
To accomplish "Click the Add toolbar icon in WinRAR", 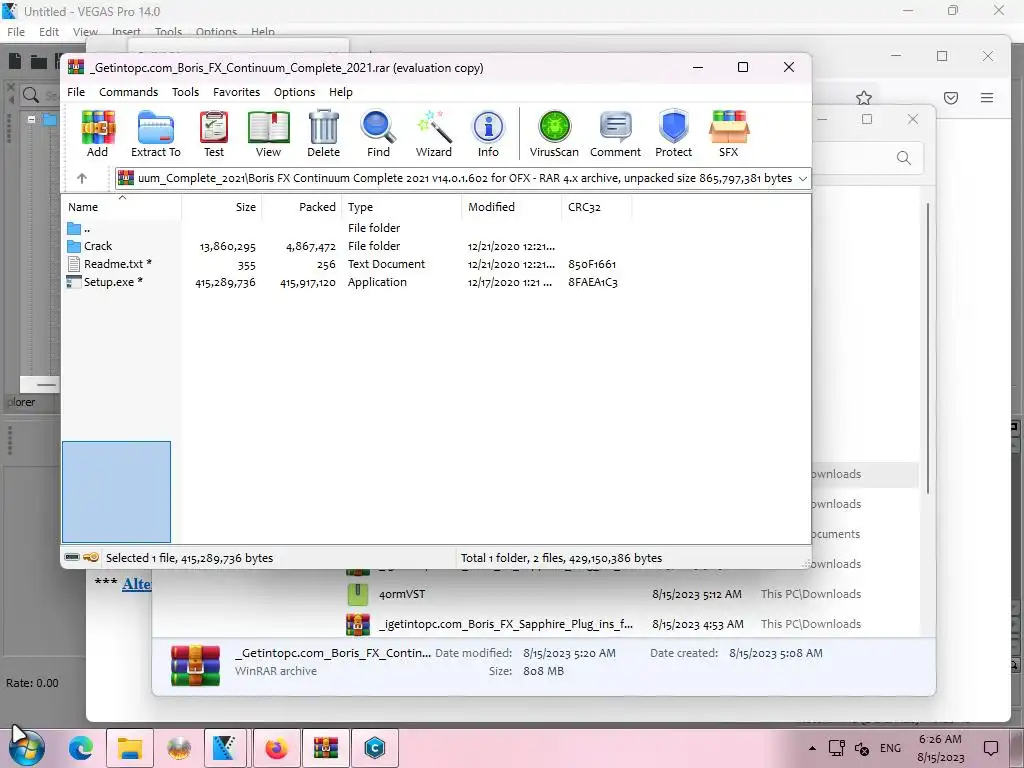I will point(98,134).
